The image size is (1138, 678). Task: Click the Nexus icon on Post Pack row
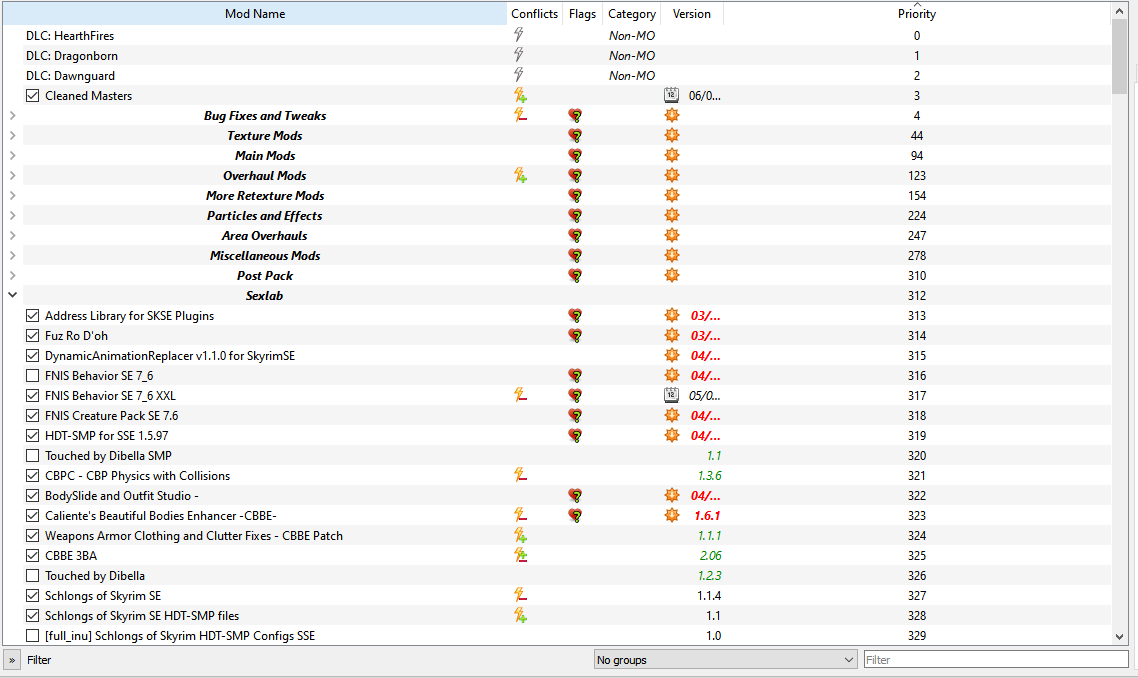pos(672,275)
